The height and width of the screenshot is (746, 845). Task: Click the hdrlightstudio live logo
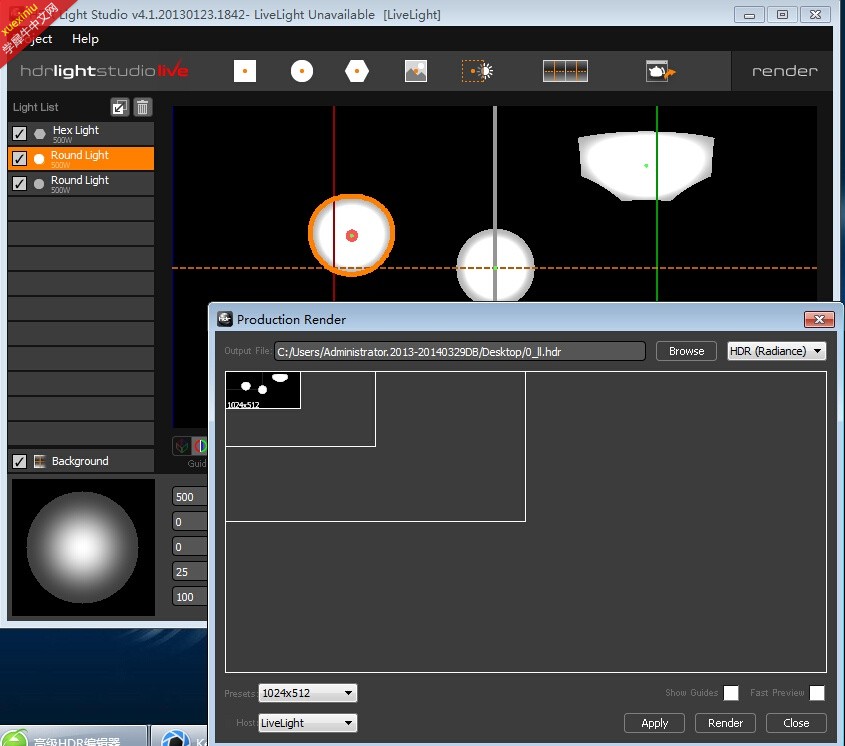point(104,71)
